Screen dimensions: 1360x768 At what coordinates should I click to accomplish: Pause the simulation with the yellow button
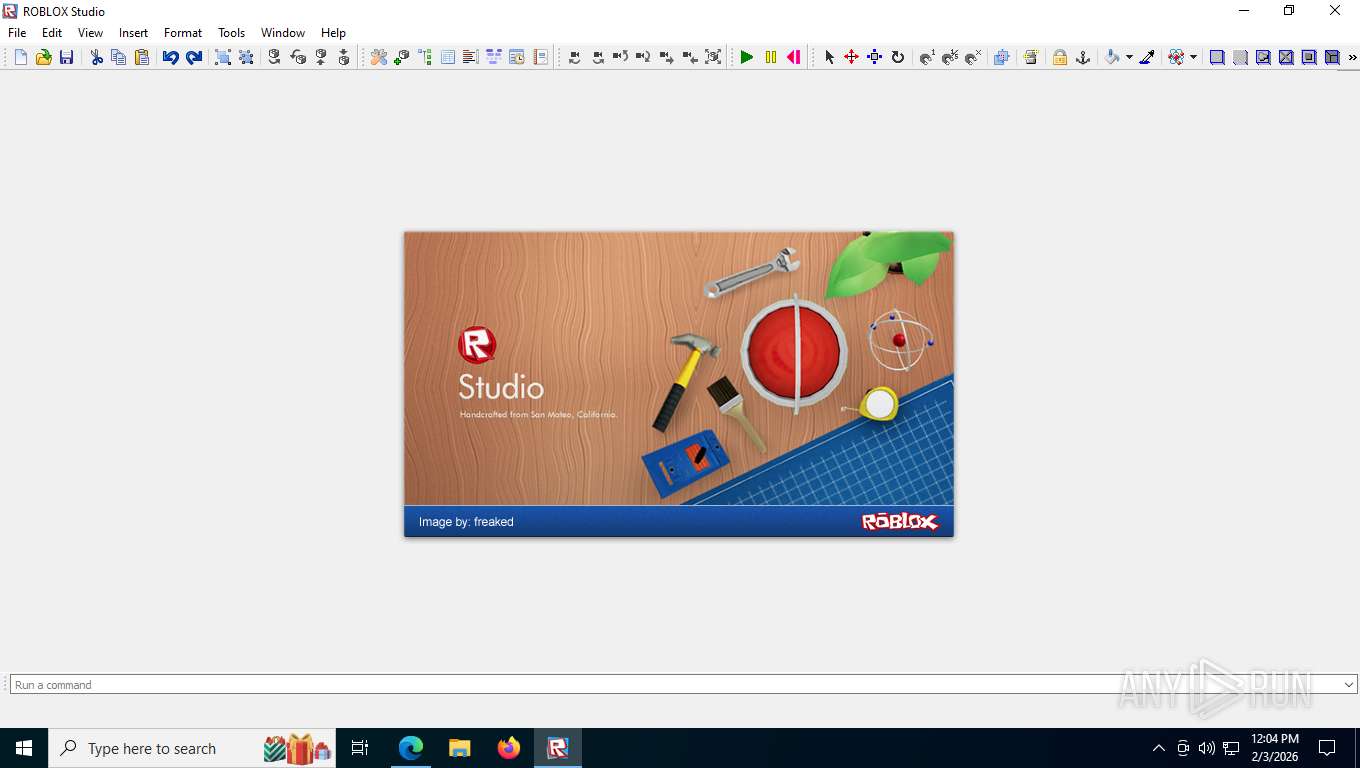pyautogui.click(x=771, y=57)
